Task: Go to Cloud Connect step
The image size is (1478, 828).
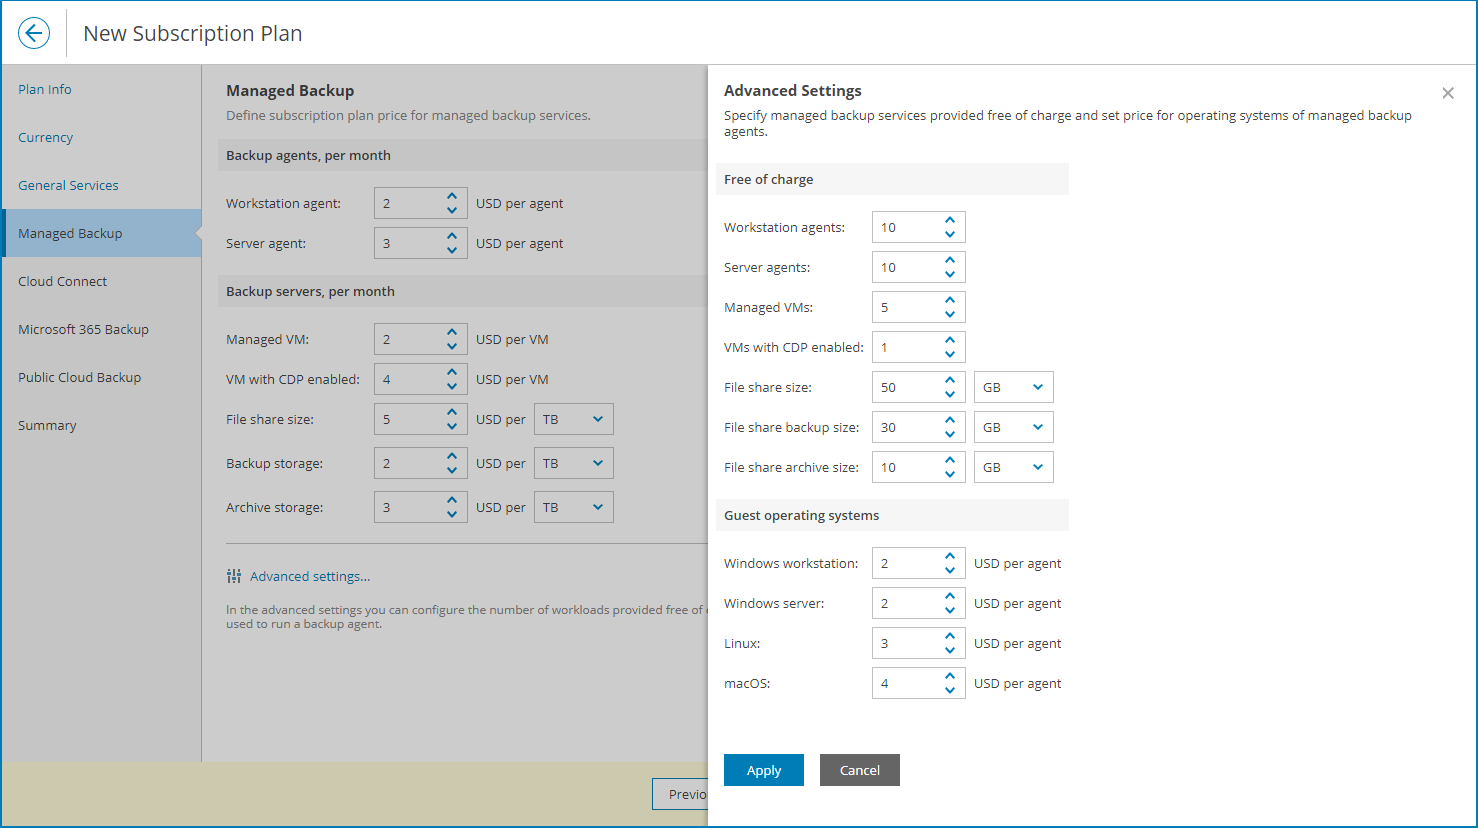Action: (x=62, y=281)
